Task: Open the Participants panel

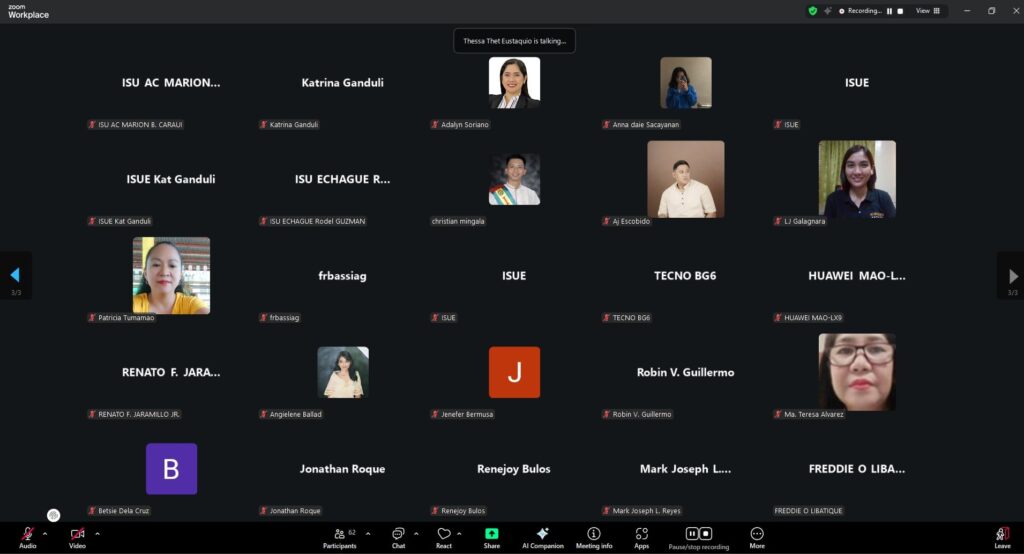Action: pos(340,535)
